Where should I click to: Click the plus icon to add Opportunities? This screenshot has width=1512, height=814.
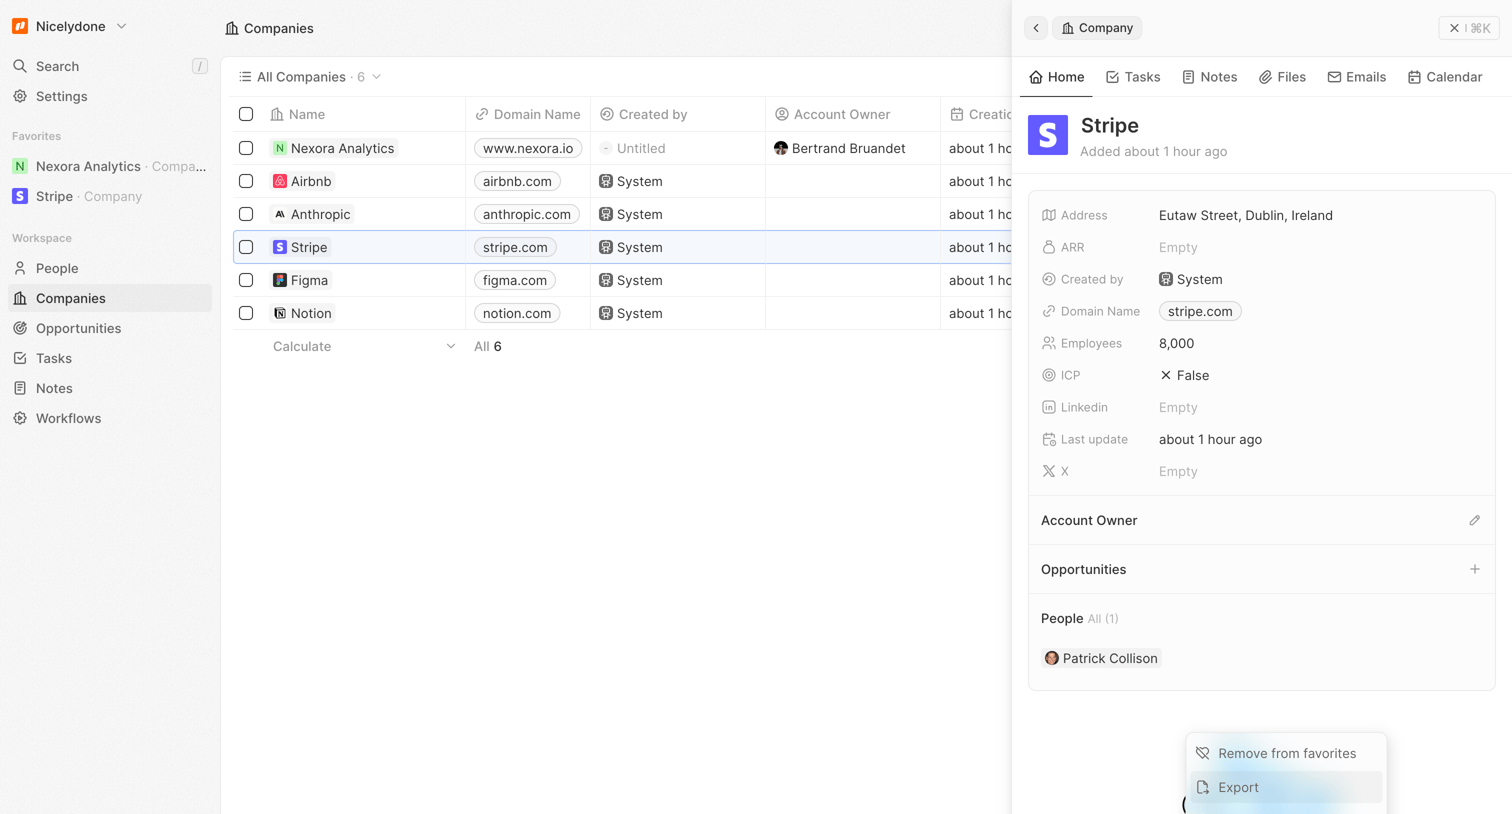coord(1475,569)
